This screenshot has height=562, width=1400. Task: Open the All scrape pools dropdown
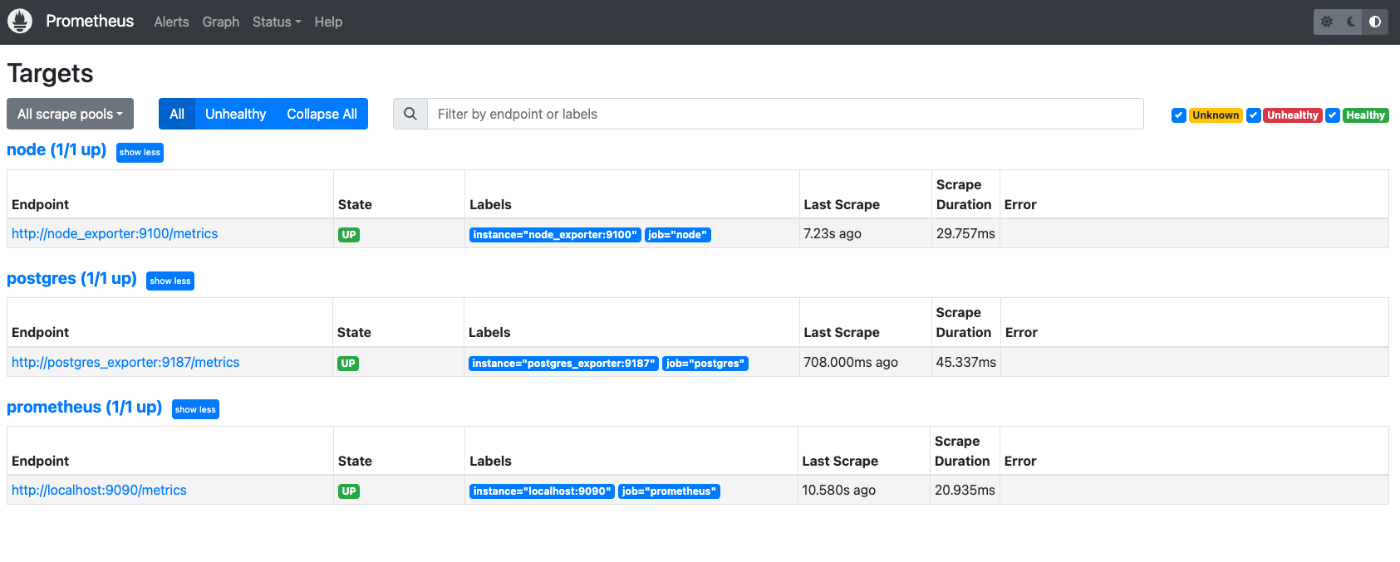coord(70,114)
